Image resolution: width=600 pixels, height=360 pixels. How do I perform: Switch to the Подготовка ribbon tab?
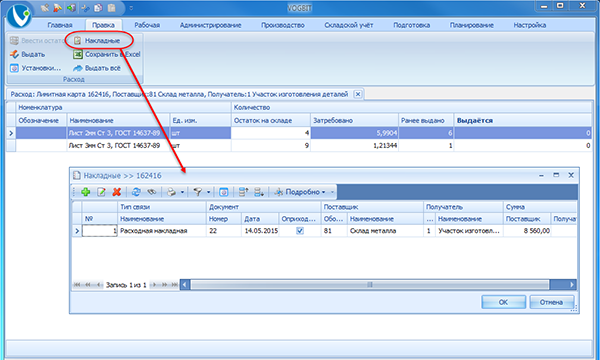[411, 25]
